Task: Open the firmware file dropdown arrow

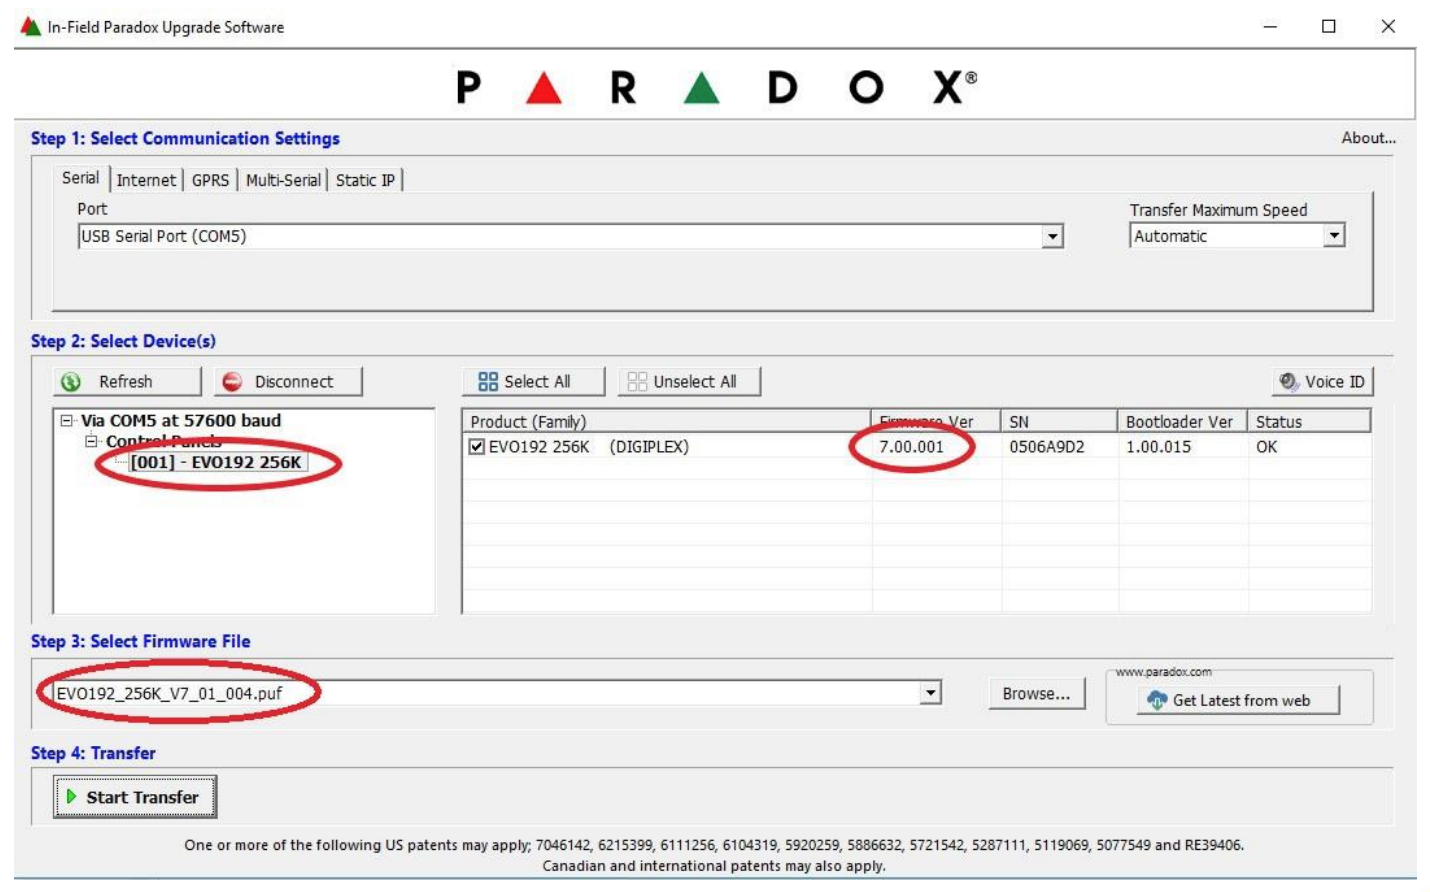Action: click(931, 693)
